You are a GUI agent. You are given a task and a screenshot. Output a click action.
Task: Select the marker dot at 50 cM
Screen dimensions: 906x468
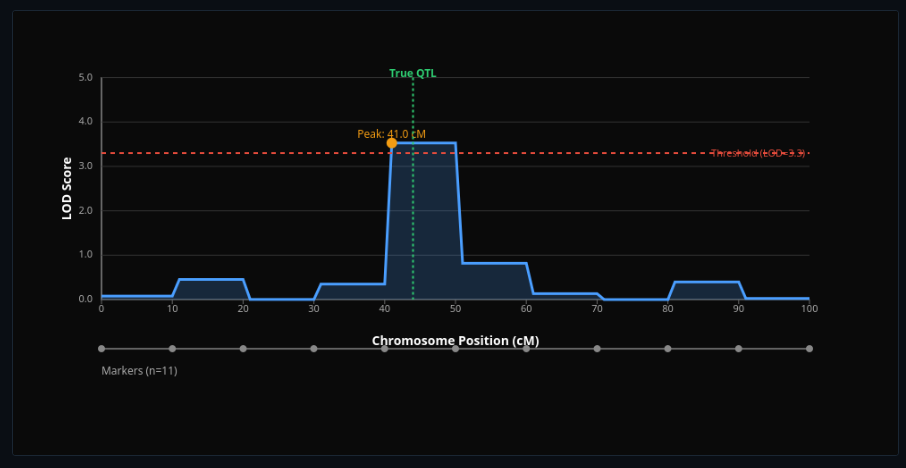click(x=455, y=348)
